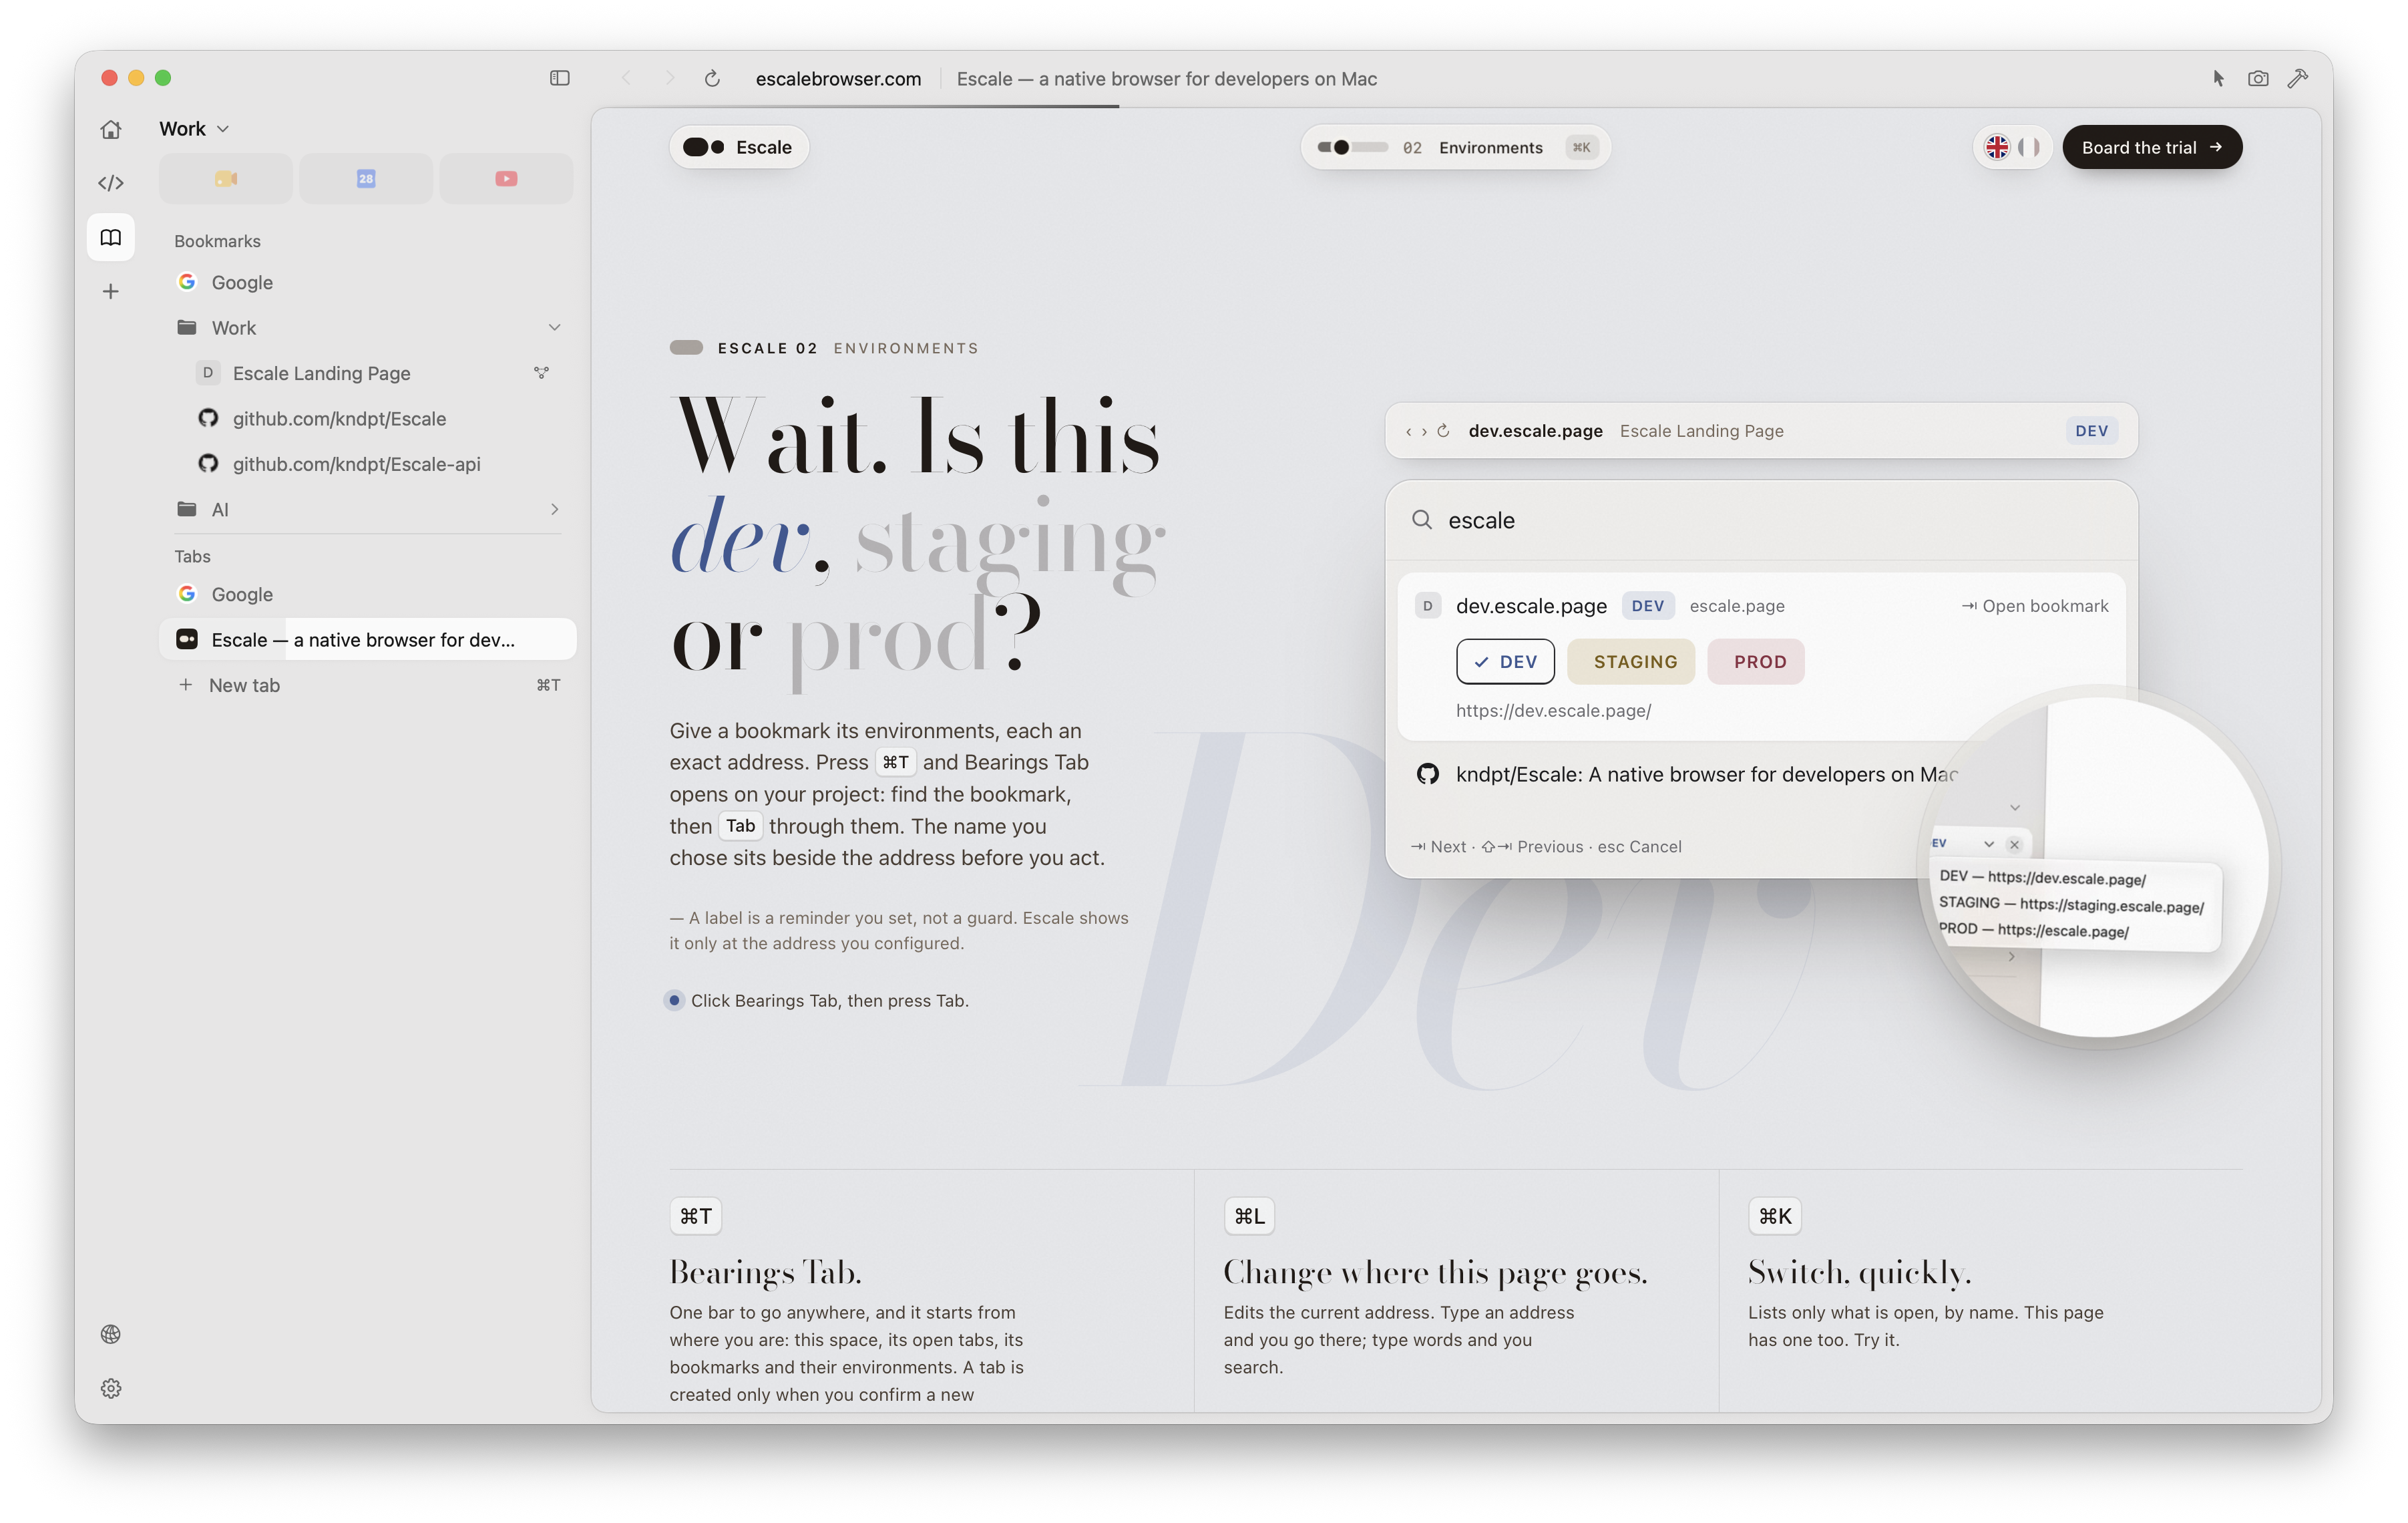Open the Google bookmark
Screen dimensions: 2408x1523
pyautogui.click(x=367, y=282)
